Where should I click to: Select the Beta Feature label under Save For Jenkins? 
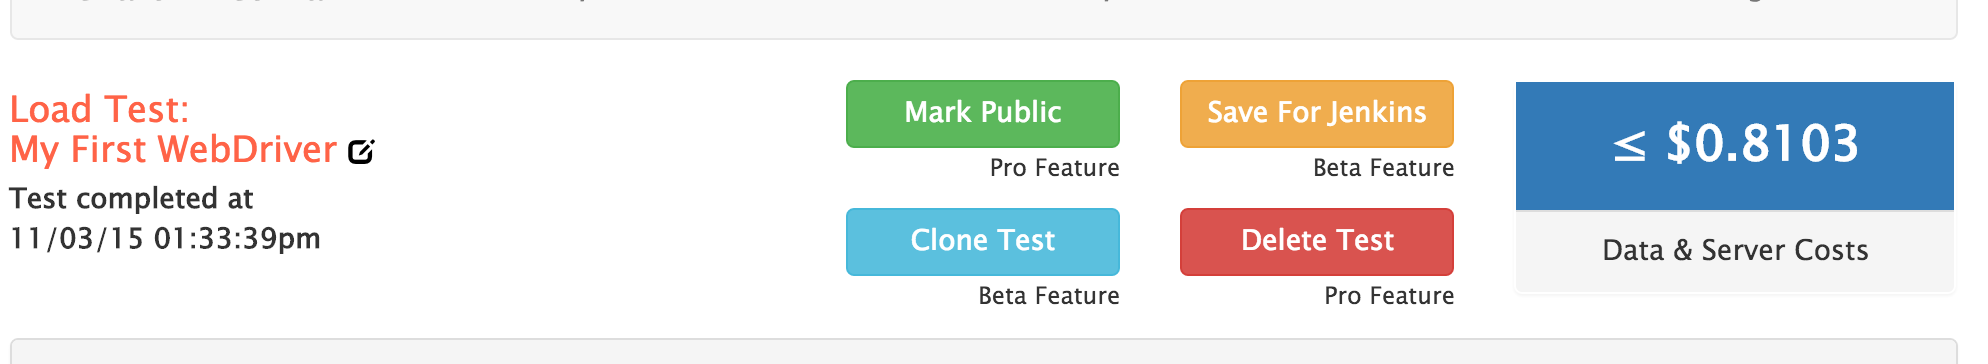1383,168
